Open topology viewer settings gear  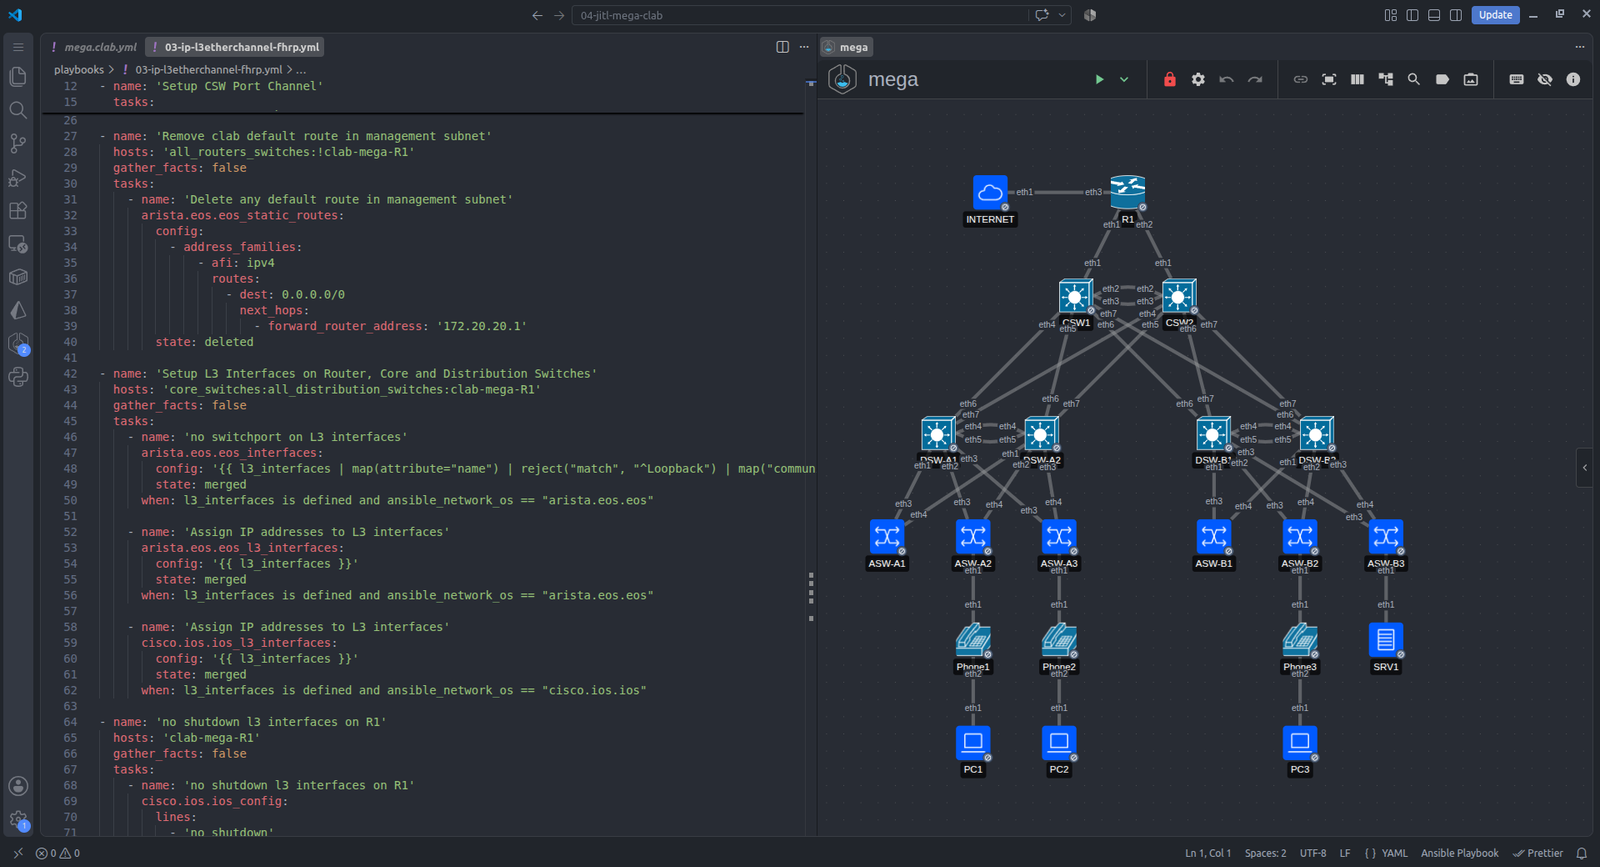tap(1198, 80)
